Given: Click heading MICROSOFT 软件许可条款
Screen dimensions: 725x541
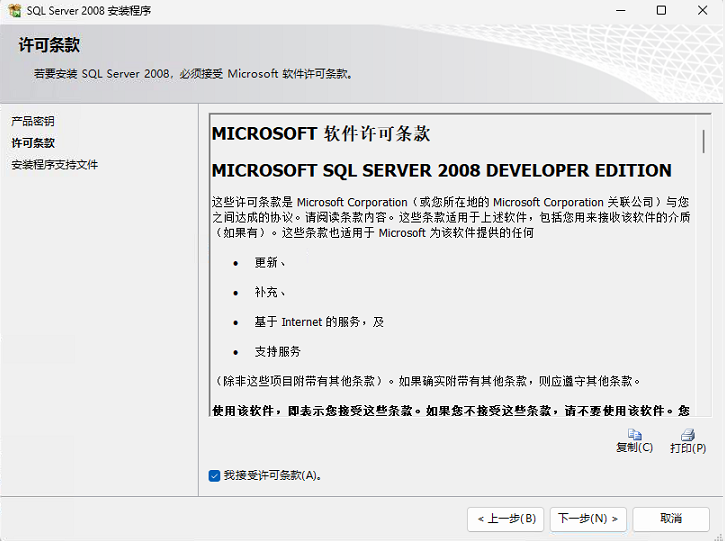Looking at the screenshot, I should (x=321, y=134).
